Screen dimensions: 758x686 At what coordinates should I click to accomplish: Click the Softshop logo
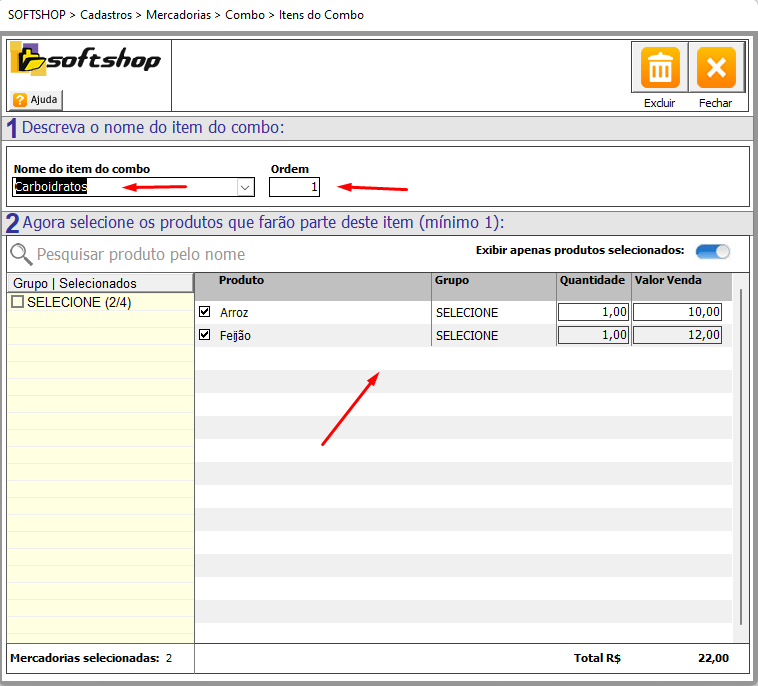pyautogui.click(x=85, y=60)
